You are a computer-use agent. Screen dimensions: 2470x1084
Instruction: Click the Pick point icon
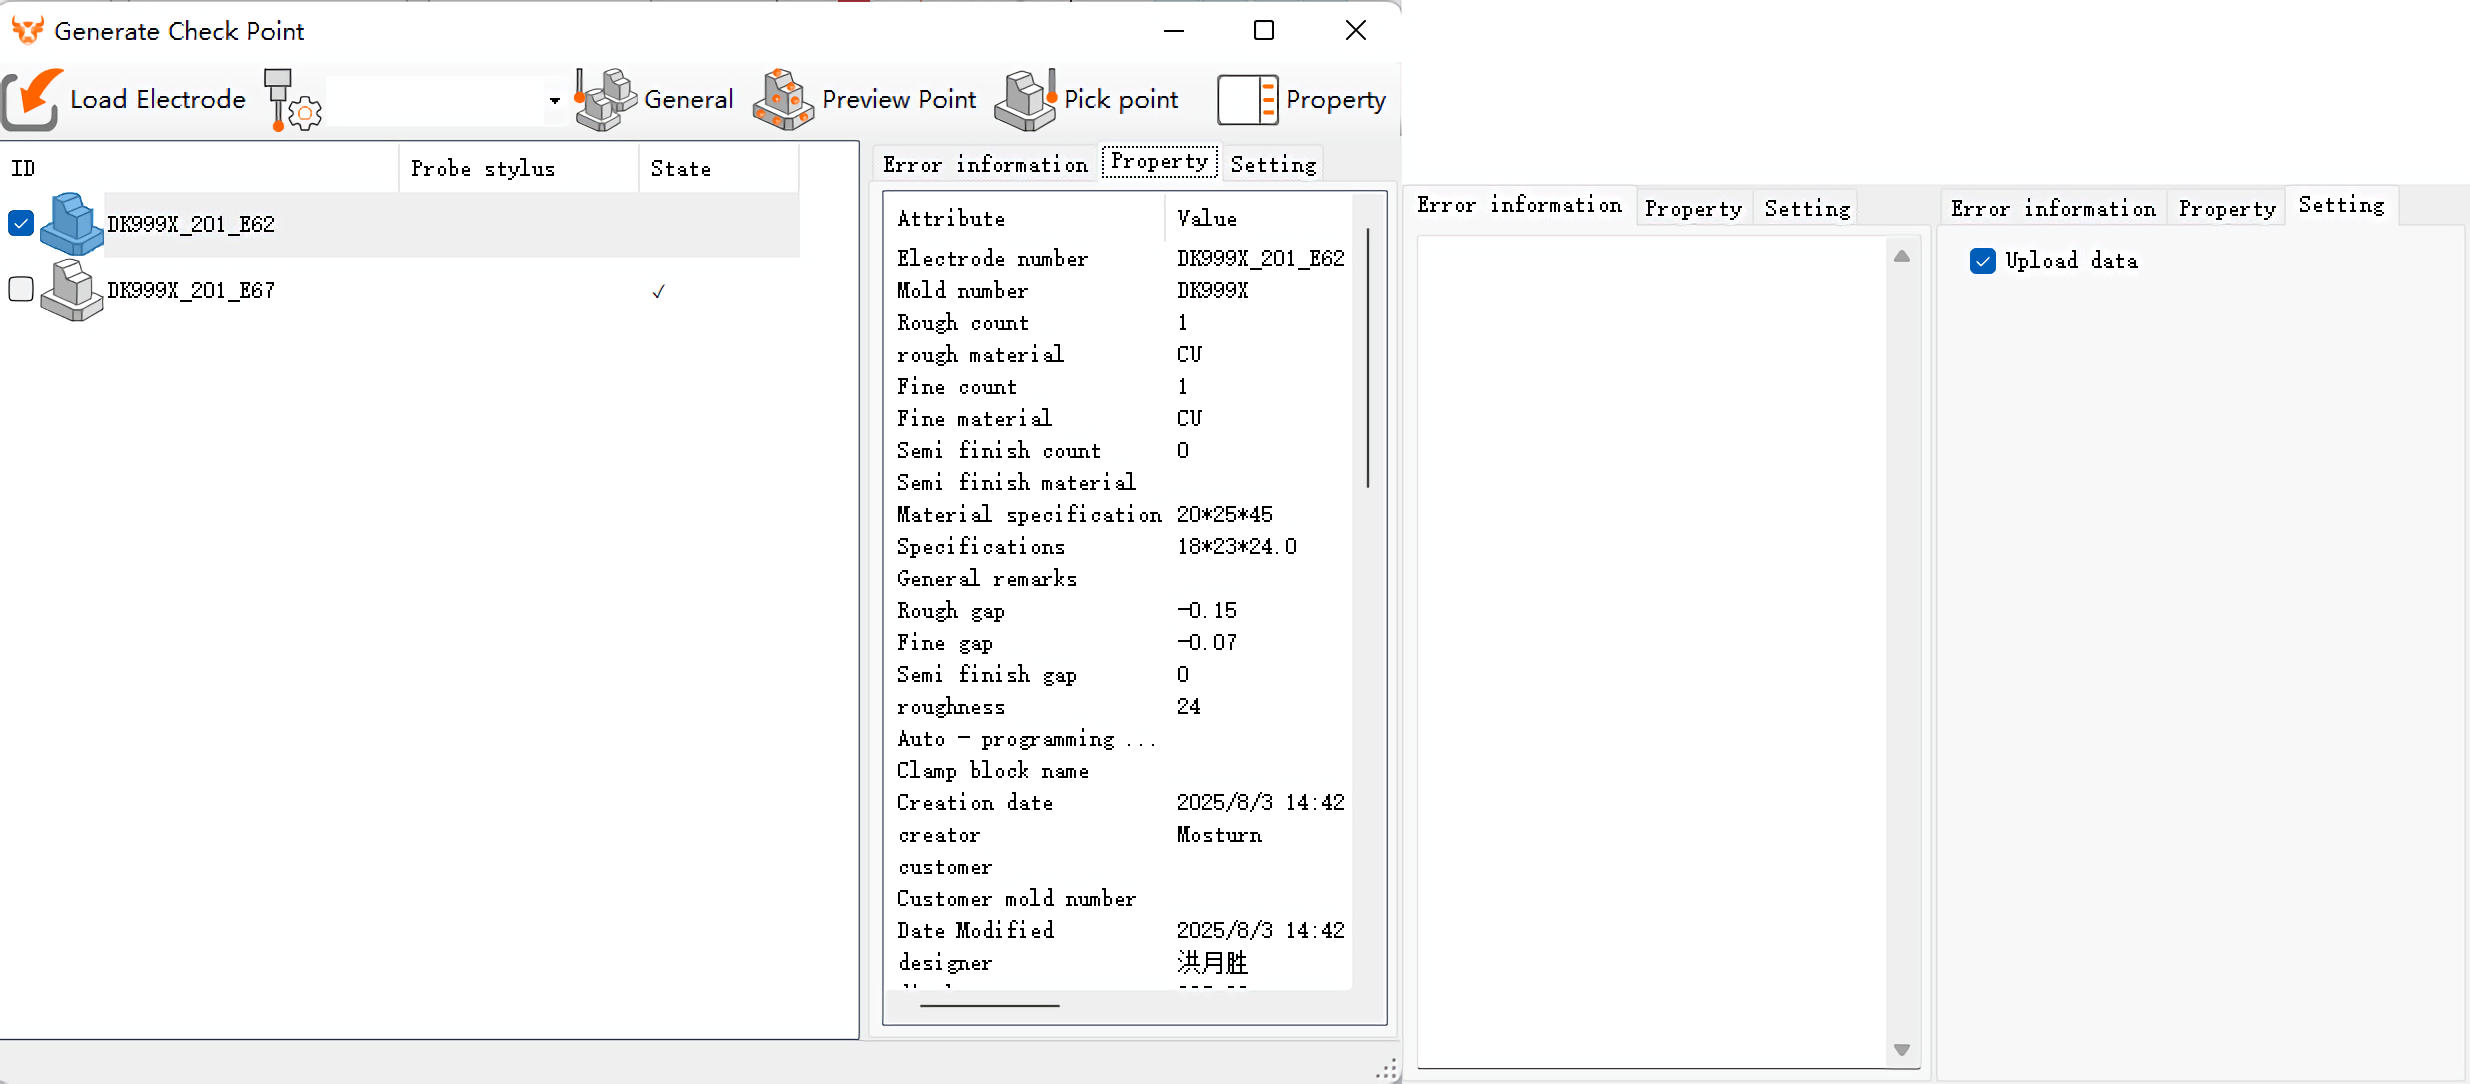pos(1025,99)
